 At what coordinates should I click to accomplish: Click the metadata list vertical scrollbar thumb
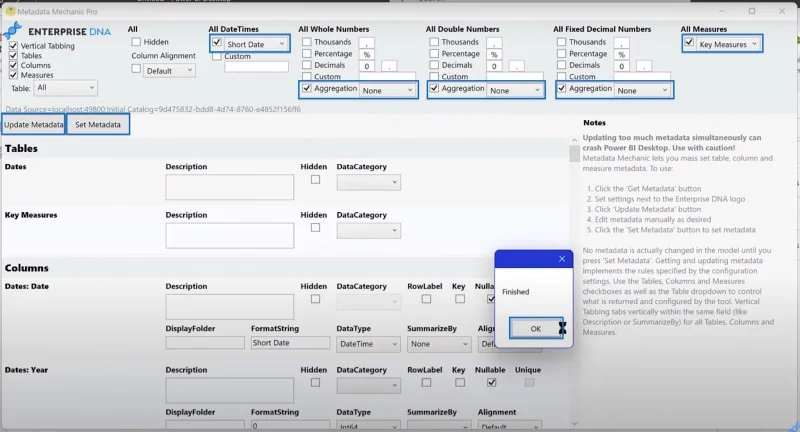tap(574, 153)
